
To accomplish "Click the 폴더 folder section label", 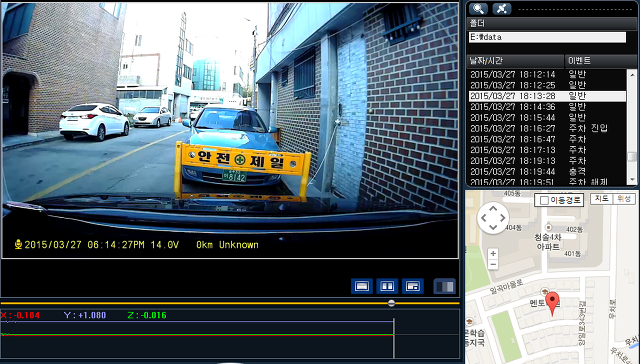I will (x=477, y=23).
